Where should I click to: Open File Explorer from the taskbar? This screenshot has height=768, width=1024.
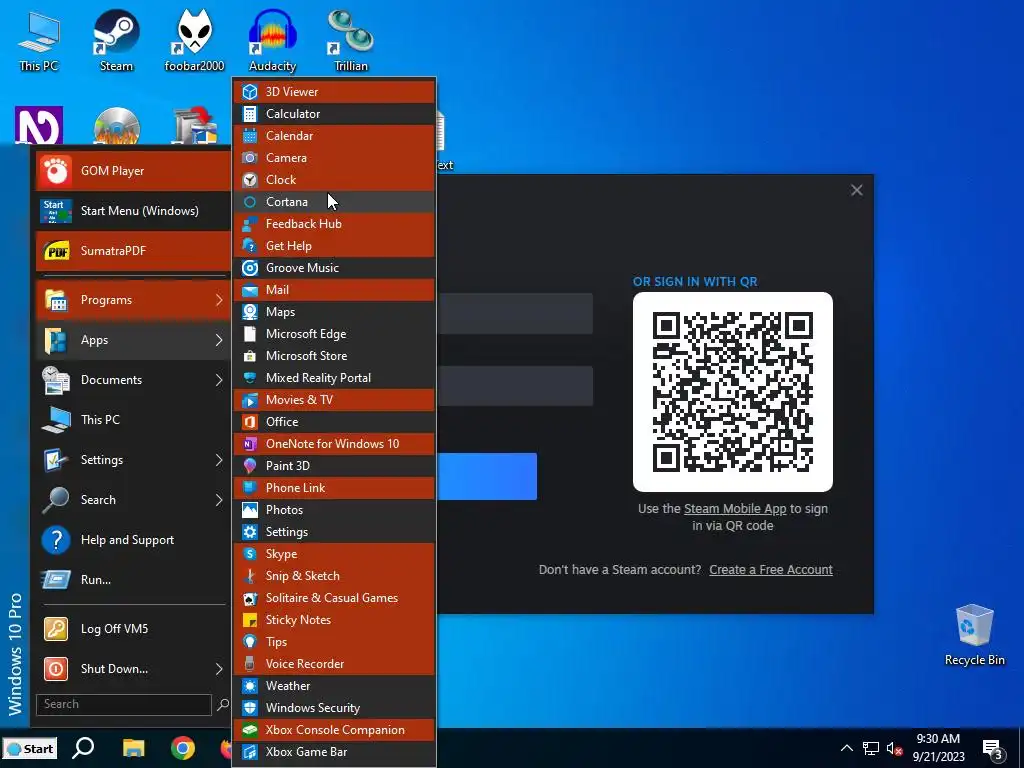click(133, 748)
